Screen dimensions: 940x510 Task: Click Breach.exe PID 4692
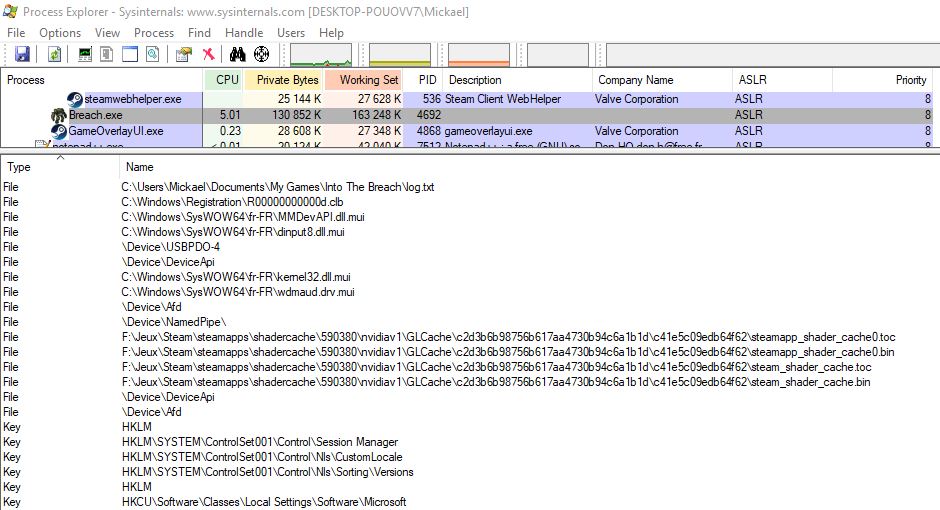click(429, 115)
